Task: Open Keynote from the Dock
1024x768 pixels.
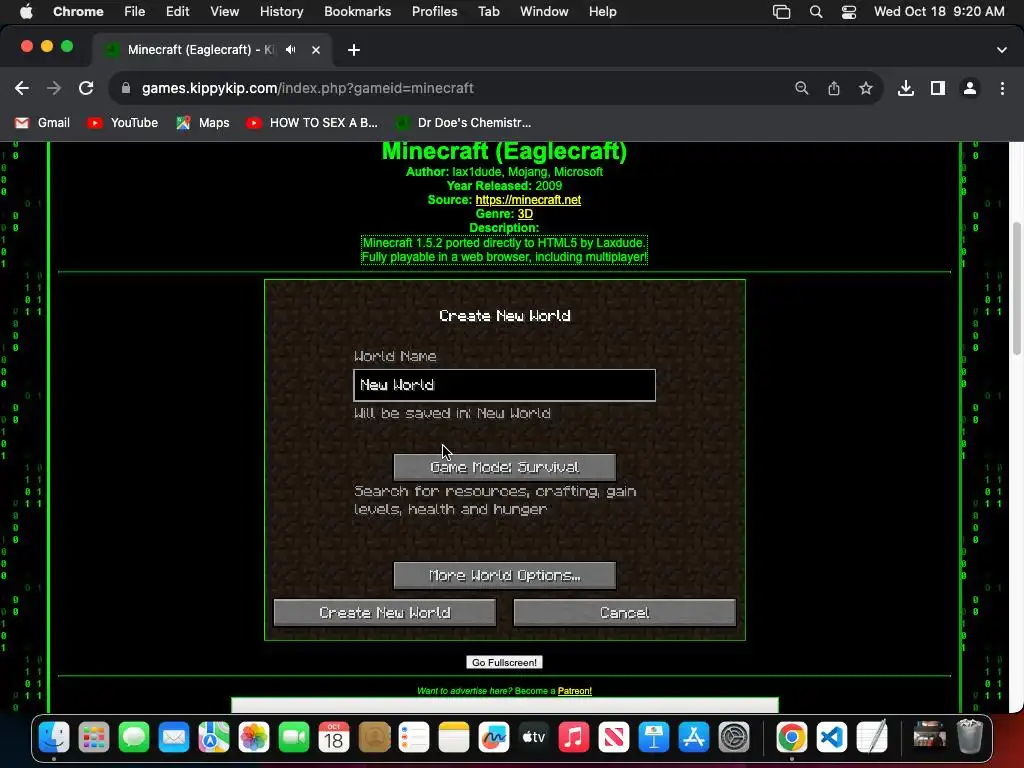Action: coord(654,737)
